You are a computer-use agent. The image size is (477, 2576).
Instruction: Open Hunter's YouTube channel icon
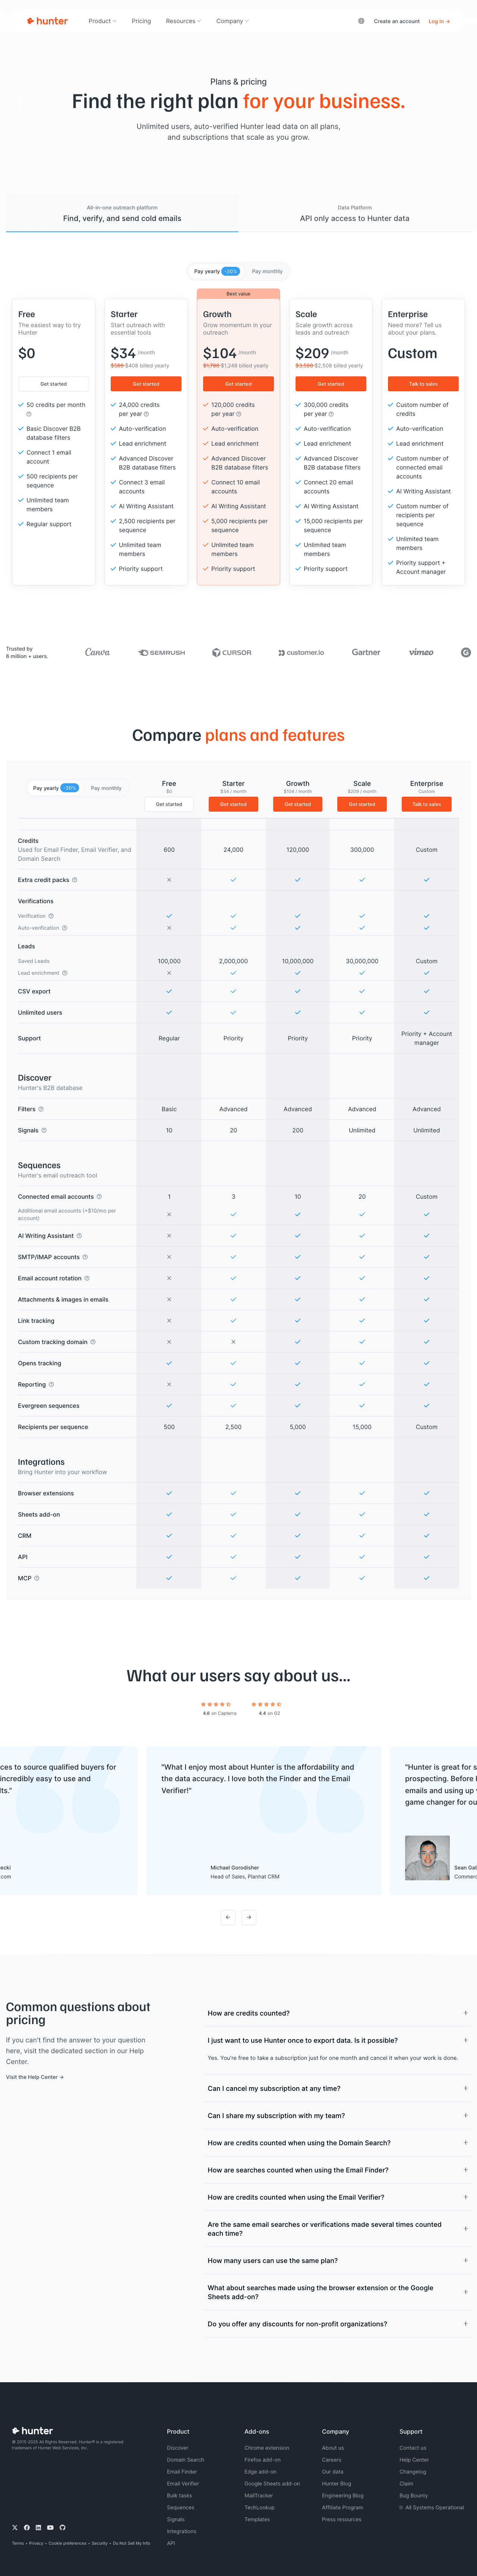point(50,2527)
